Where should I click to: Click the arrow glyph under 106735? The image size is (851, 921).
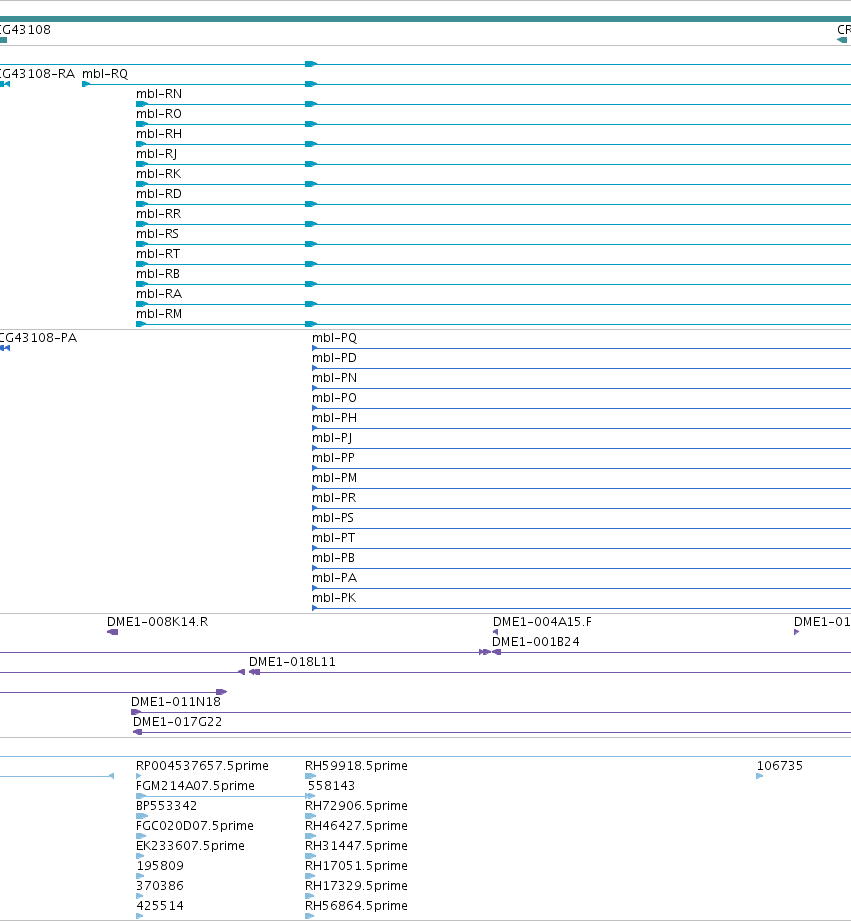point(759,776)
